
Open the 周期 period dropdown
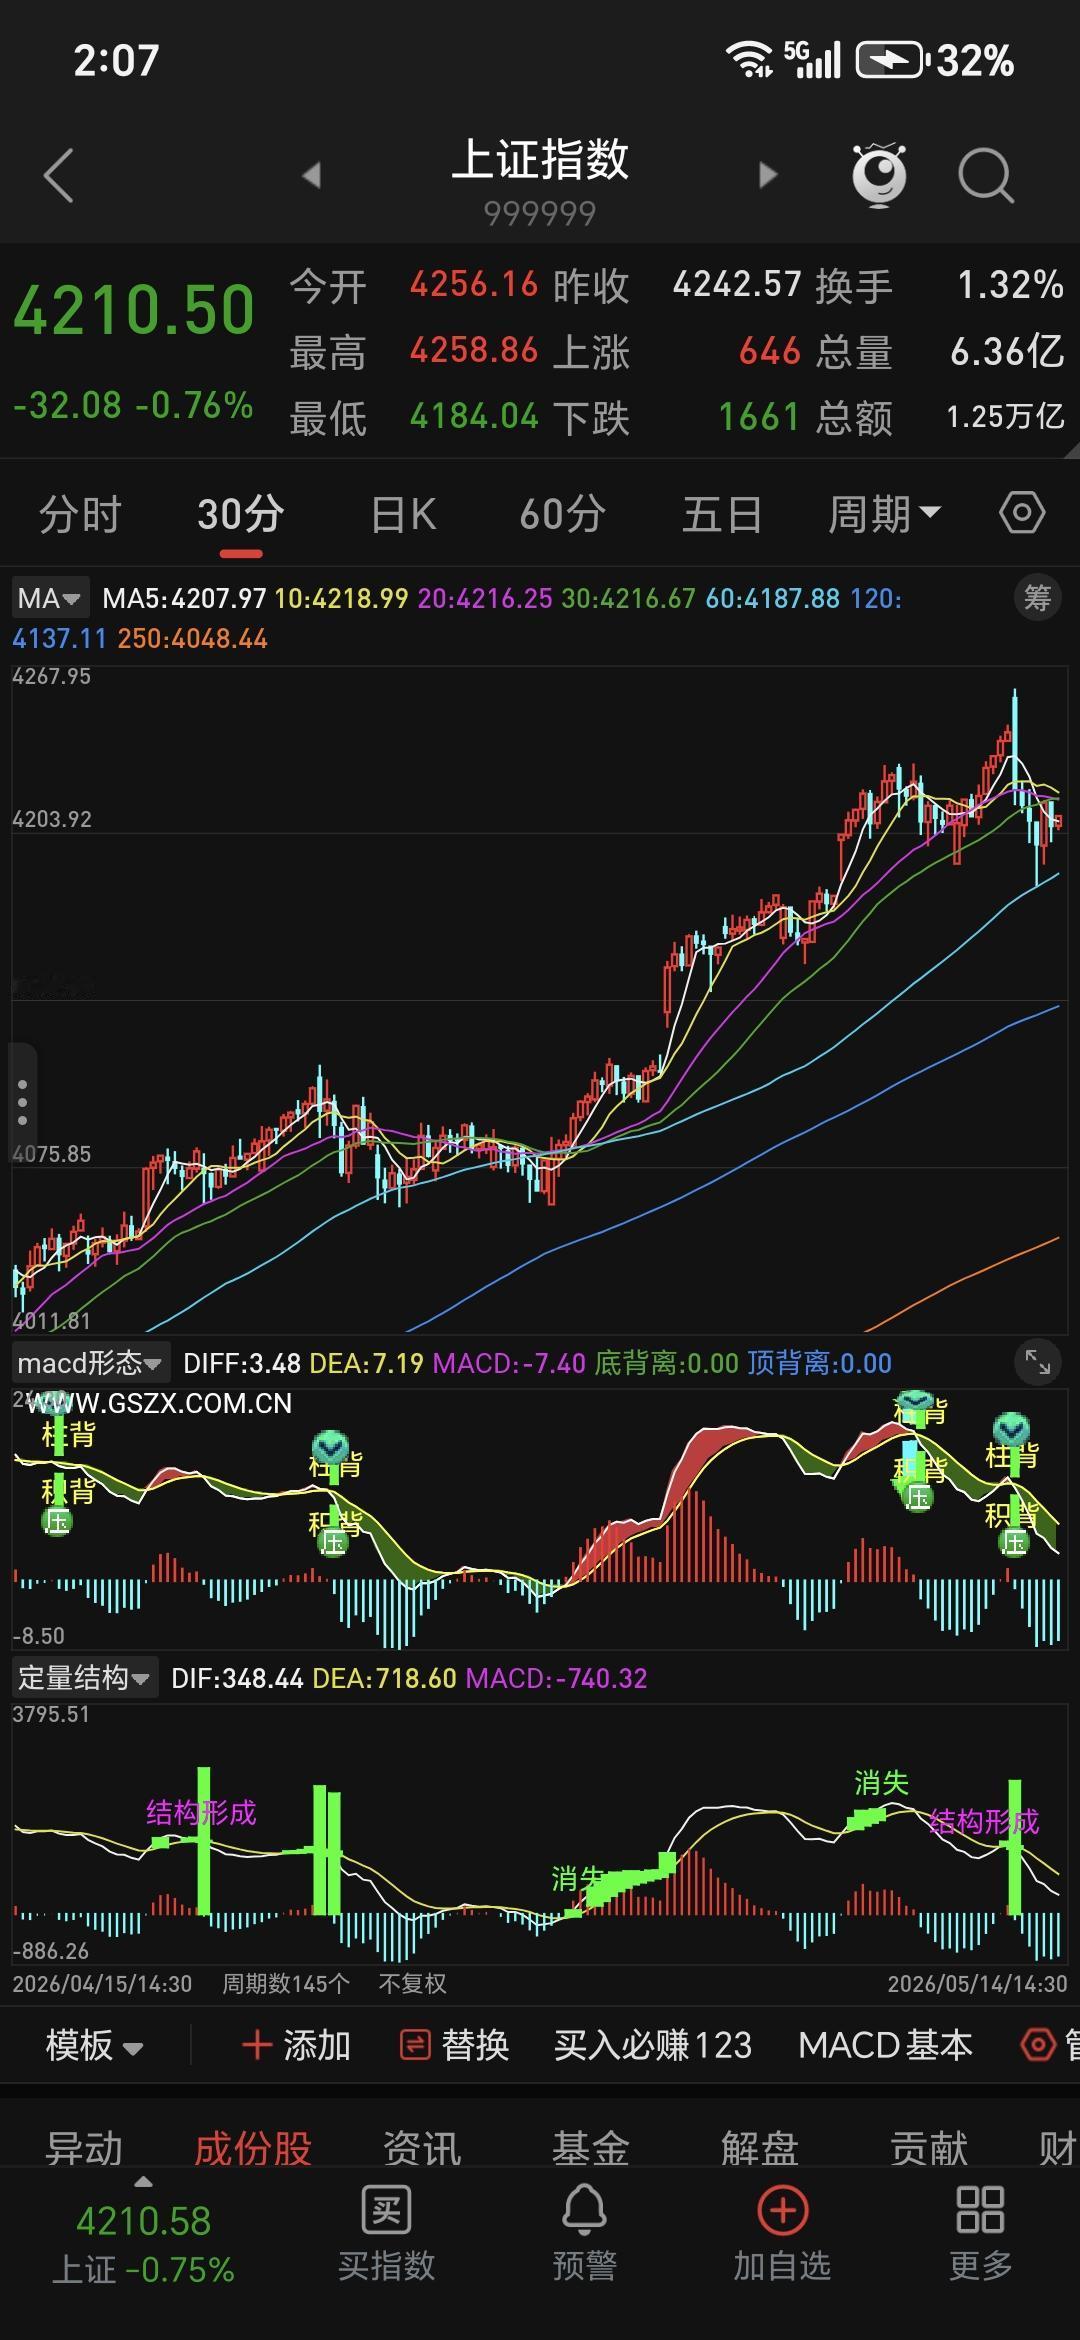coord(884,514)
